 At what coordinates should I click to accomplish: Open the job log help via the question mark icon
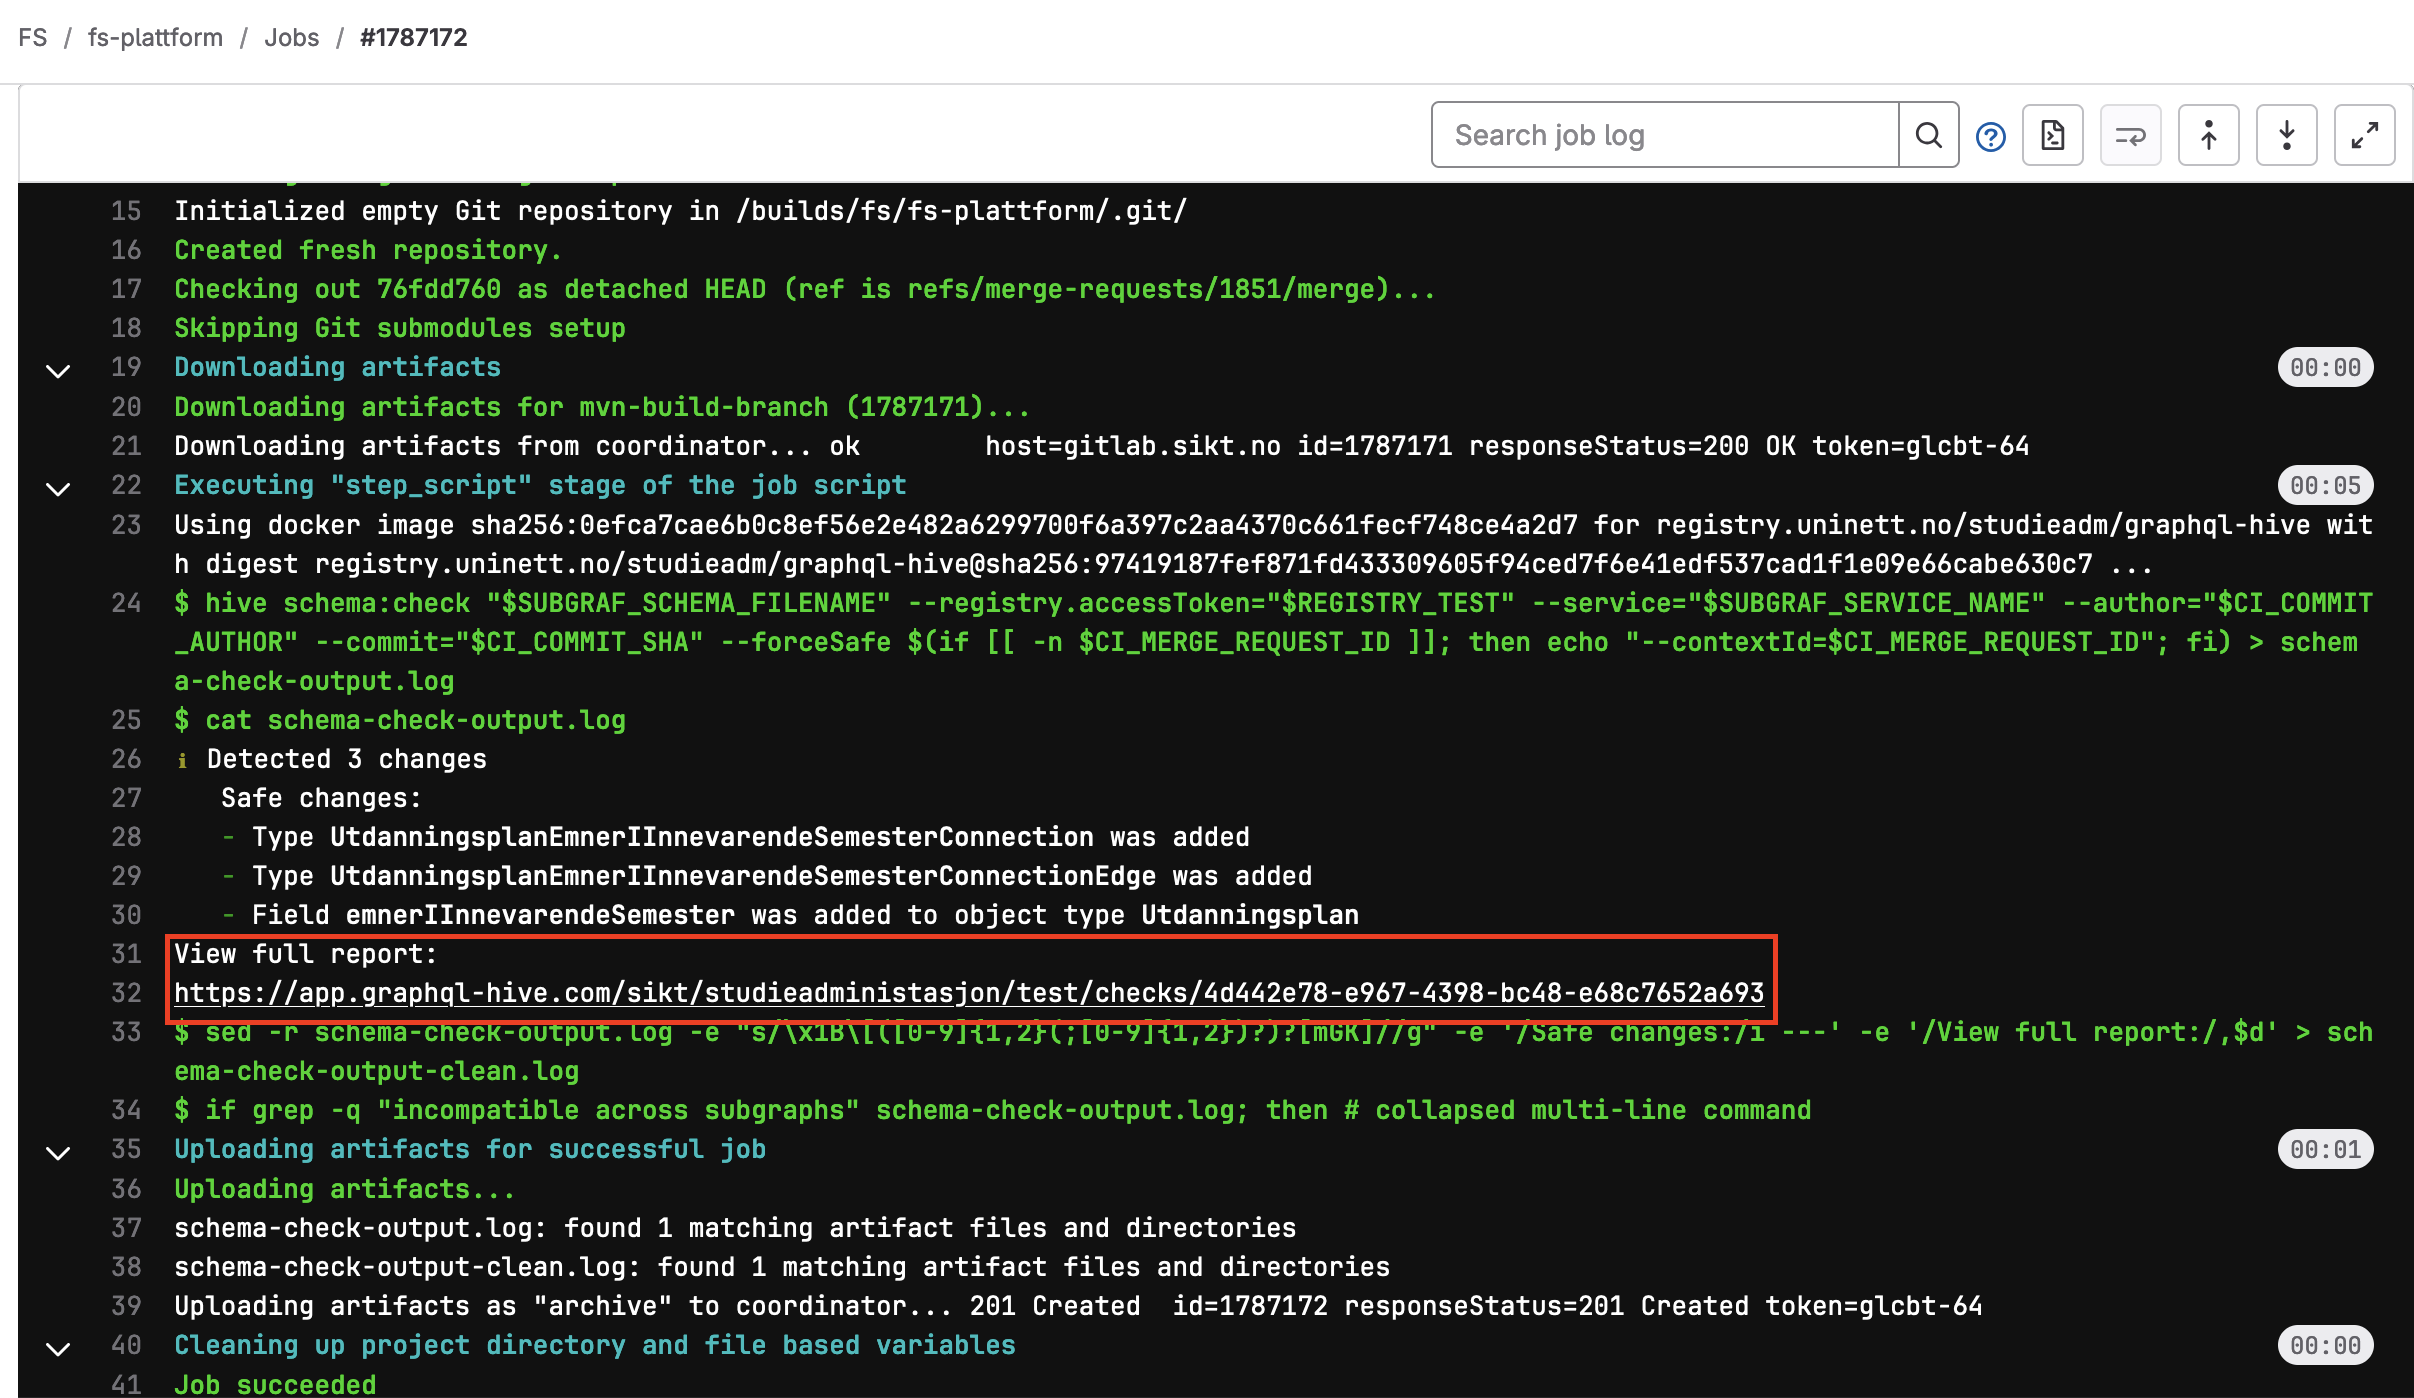pos(1990,135)
